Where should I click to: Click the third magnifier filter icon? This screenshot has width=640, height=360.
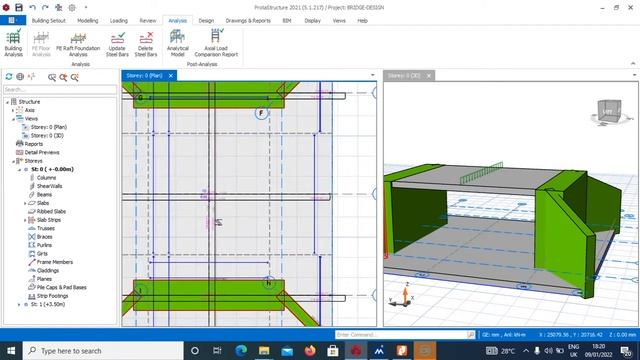point(75,77)
